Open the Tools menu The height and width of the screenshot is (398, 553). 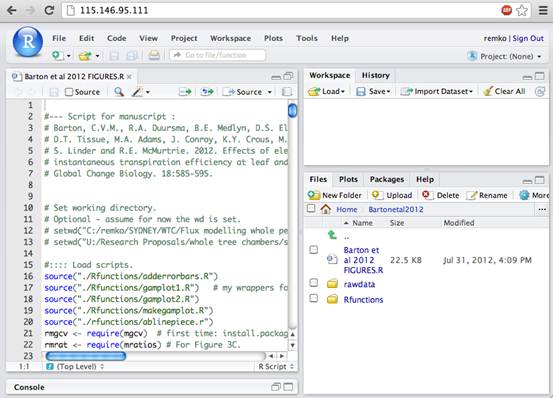[306, 38]
